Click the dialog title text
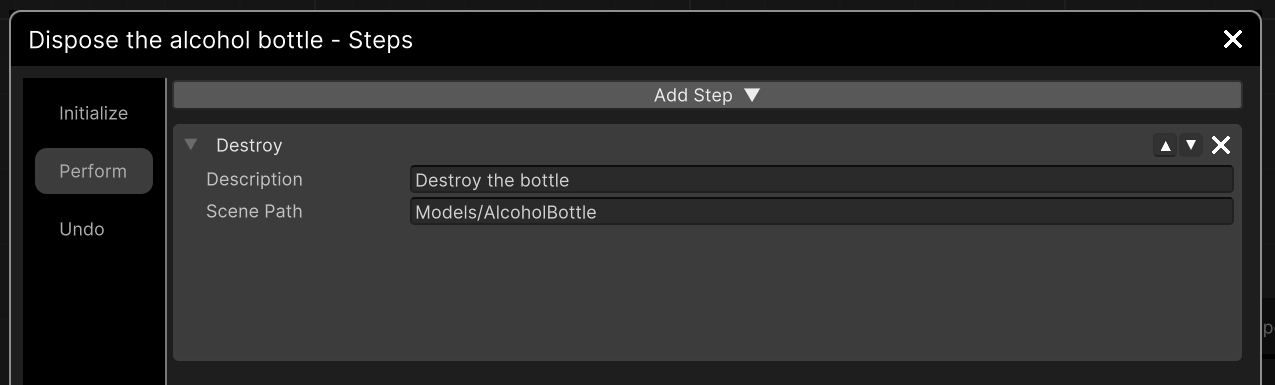This screenshot has width=1275, height=385. [220, 40]
